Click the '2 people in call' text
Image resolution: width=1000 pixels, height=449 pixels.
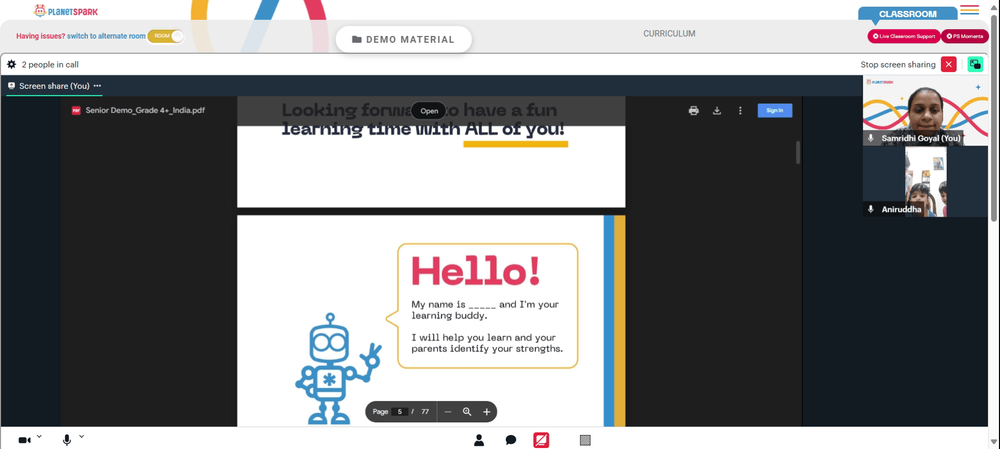point(50,64)
